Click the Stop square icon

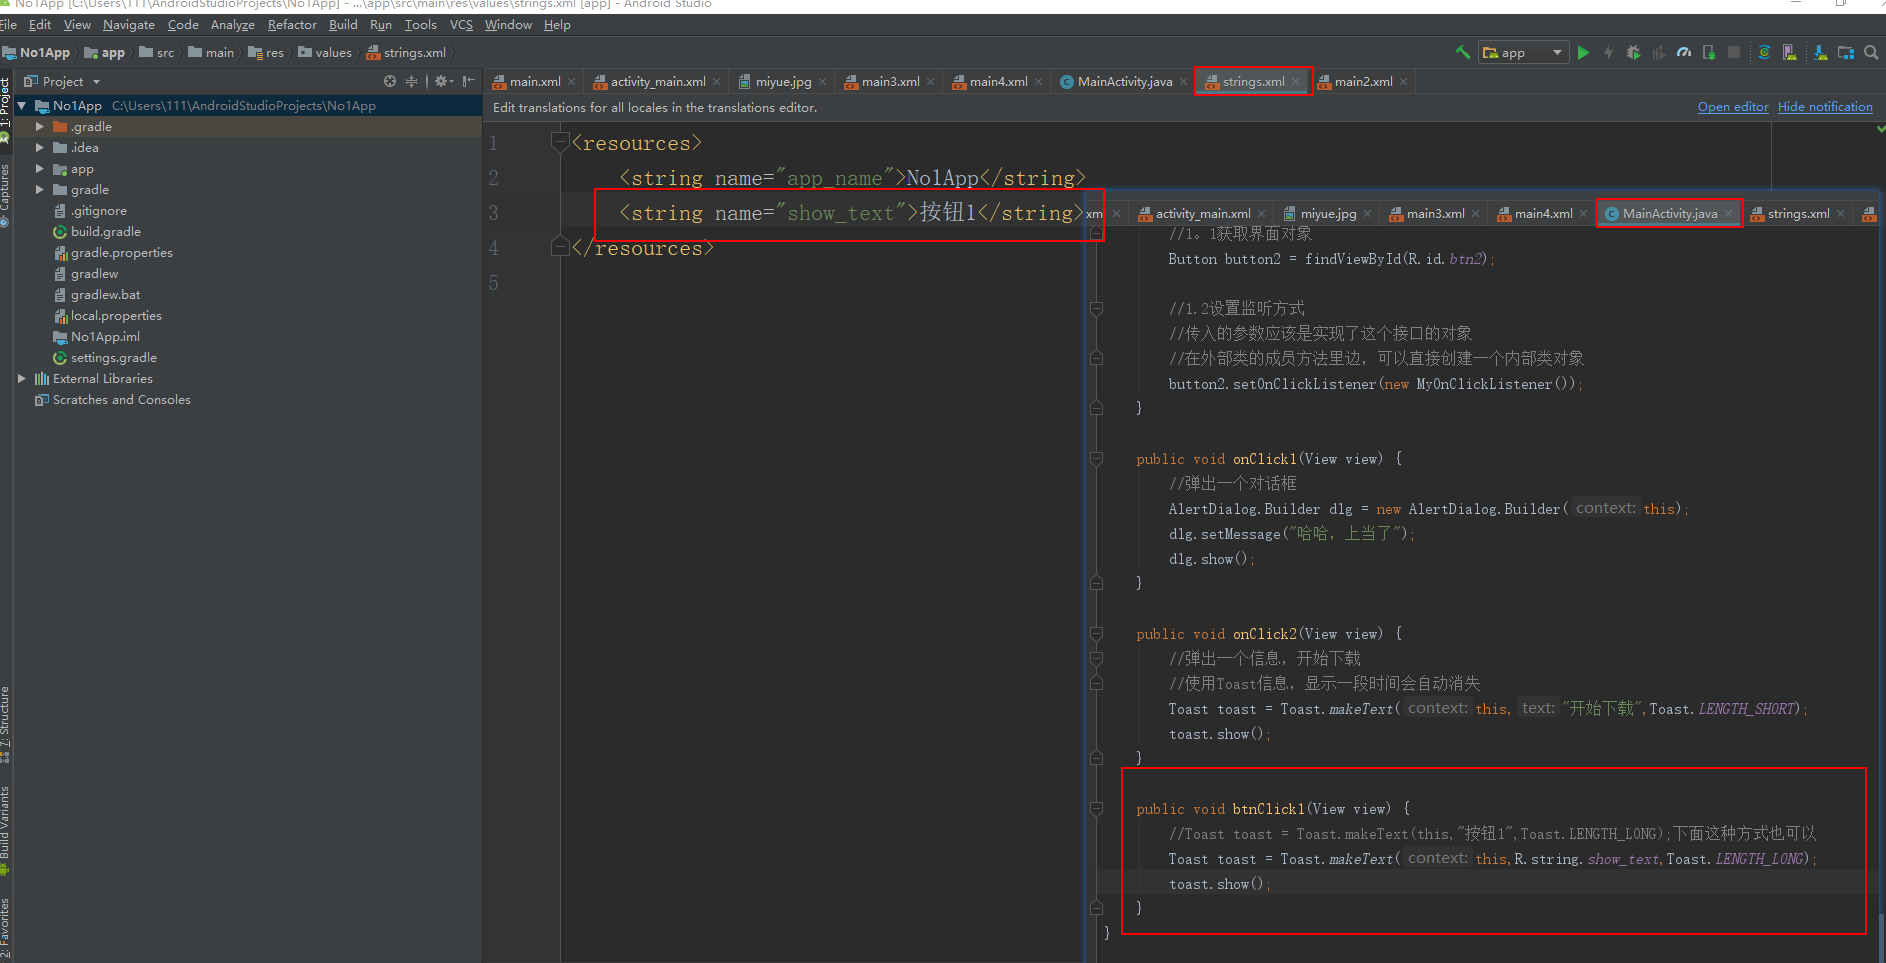(1734, 52)
